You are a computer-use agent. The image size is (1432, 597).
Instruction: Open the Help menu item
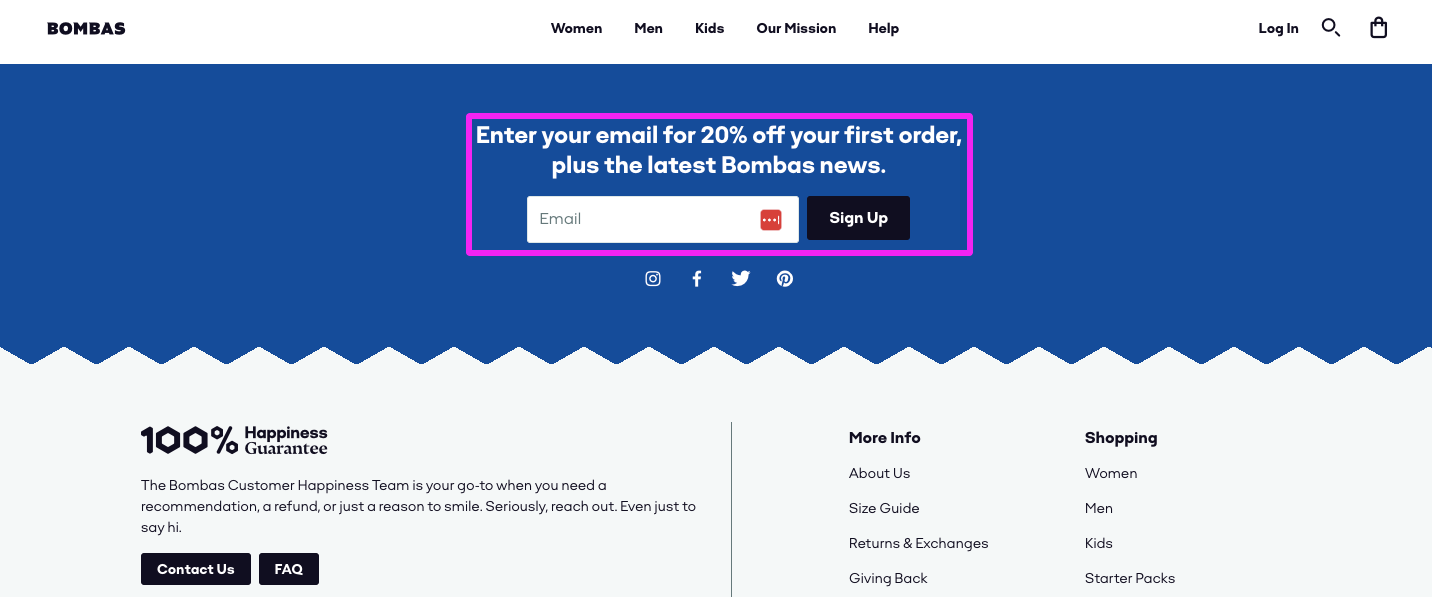[883, 28]
